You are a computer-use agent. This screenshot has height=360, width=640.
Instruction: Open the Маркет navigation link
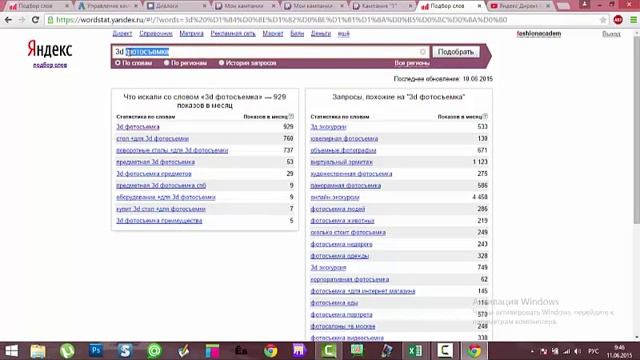coord(273,34)
